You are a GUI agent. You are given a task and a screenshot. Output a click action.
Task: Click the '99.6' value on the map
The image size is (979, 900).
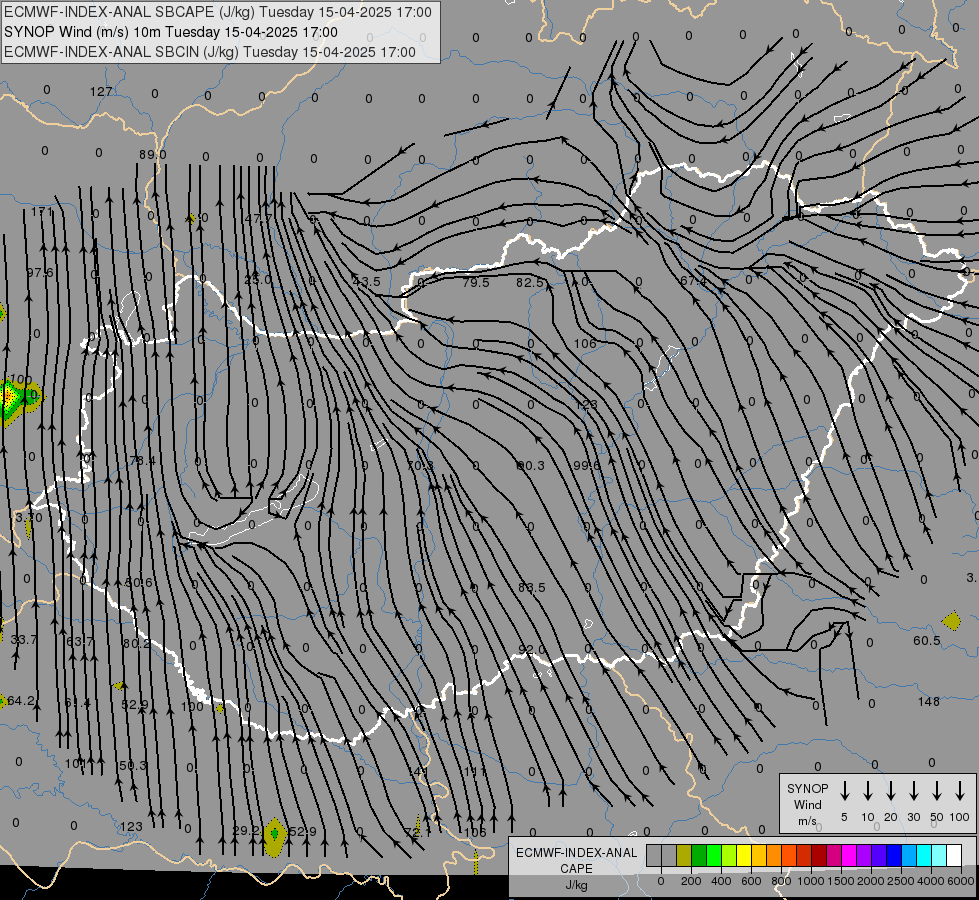click(x=586, y=465)
